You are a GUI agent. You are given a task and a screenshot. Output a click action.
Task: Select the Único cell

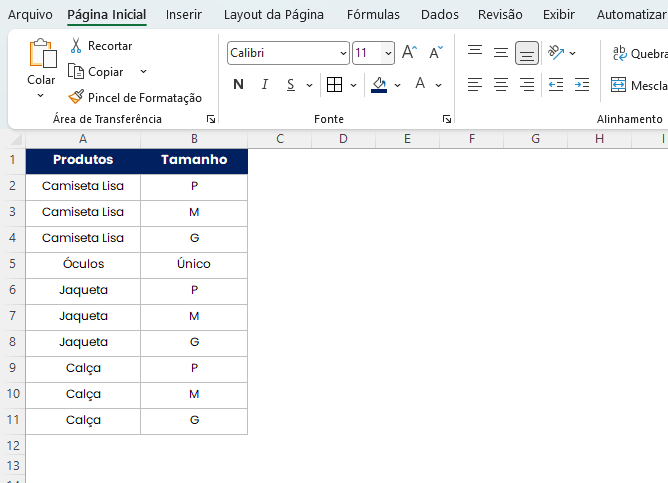point(194,264)
